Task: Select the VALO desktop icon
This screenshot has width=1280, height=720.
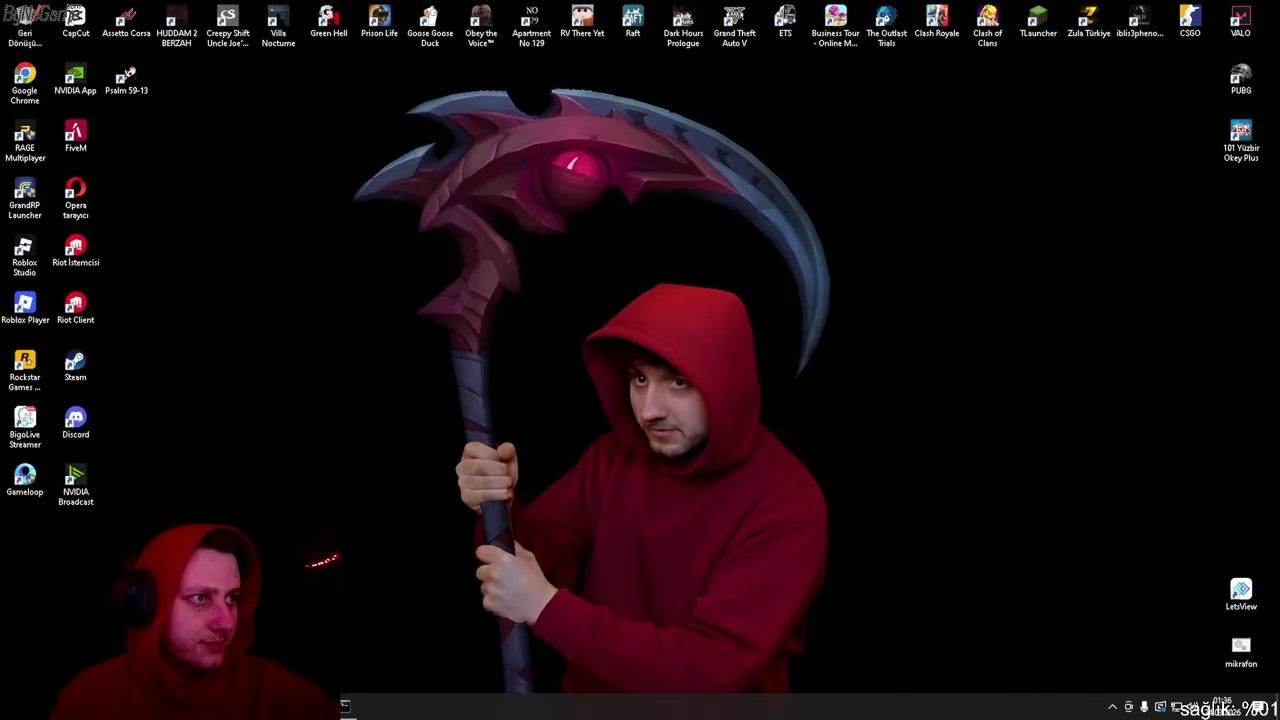Action: tap(1240, 22)
